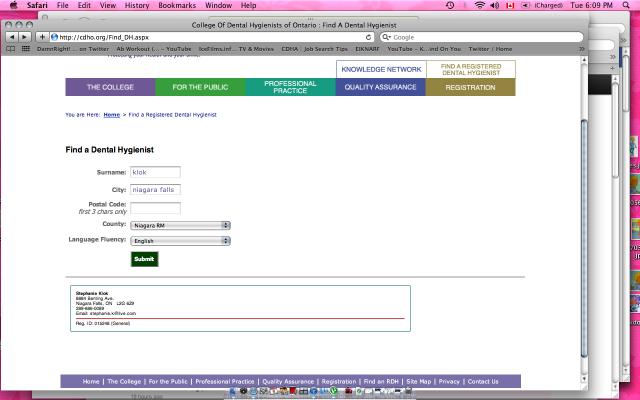
Task: Open the Edit menu
Action: [x=84, y=5]
